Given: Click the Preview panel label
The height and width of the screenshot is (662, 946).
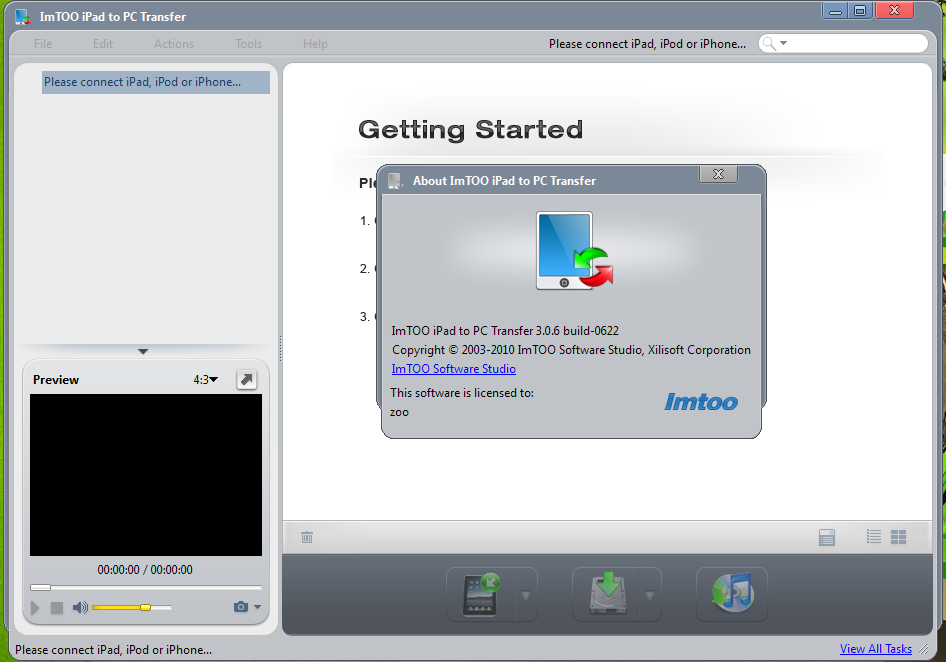Looking at the screenshot, I should 56,380.
